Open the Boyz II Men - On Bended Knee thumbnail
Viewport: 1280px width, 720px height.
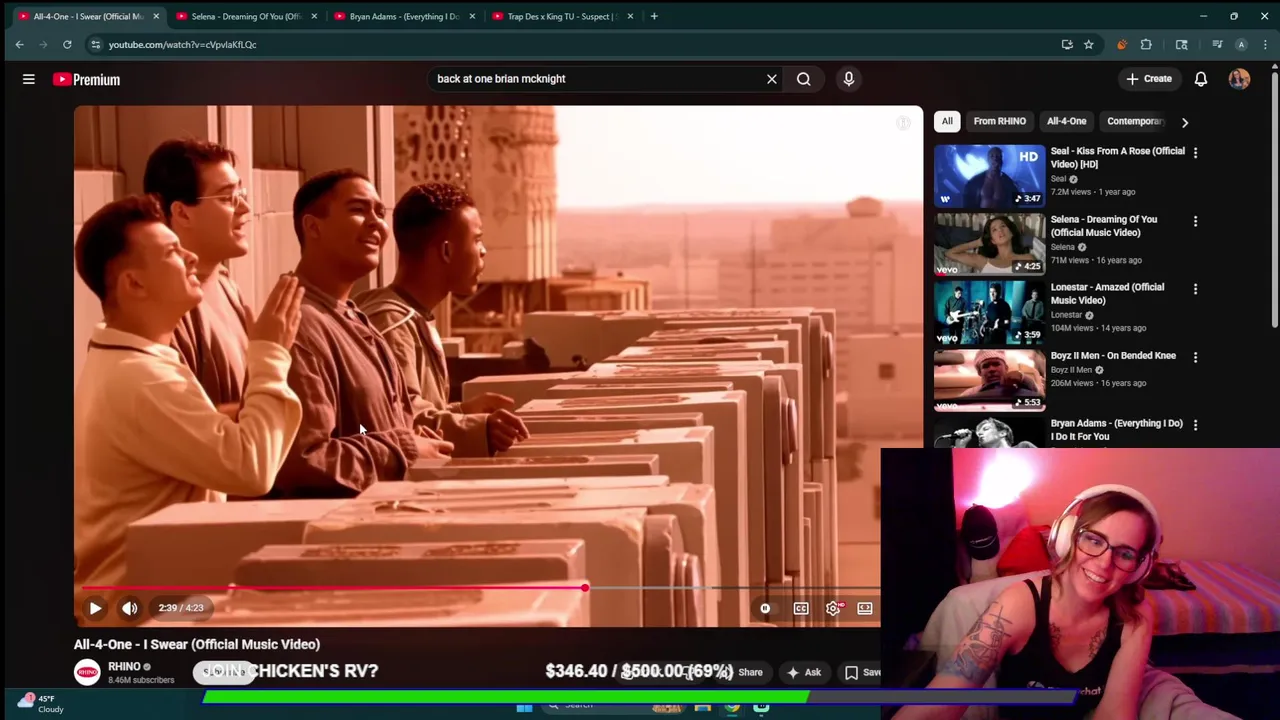990,379
